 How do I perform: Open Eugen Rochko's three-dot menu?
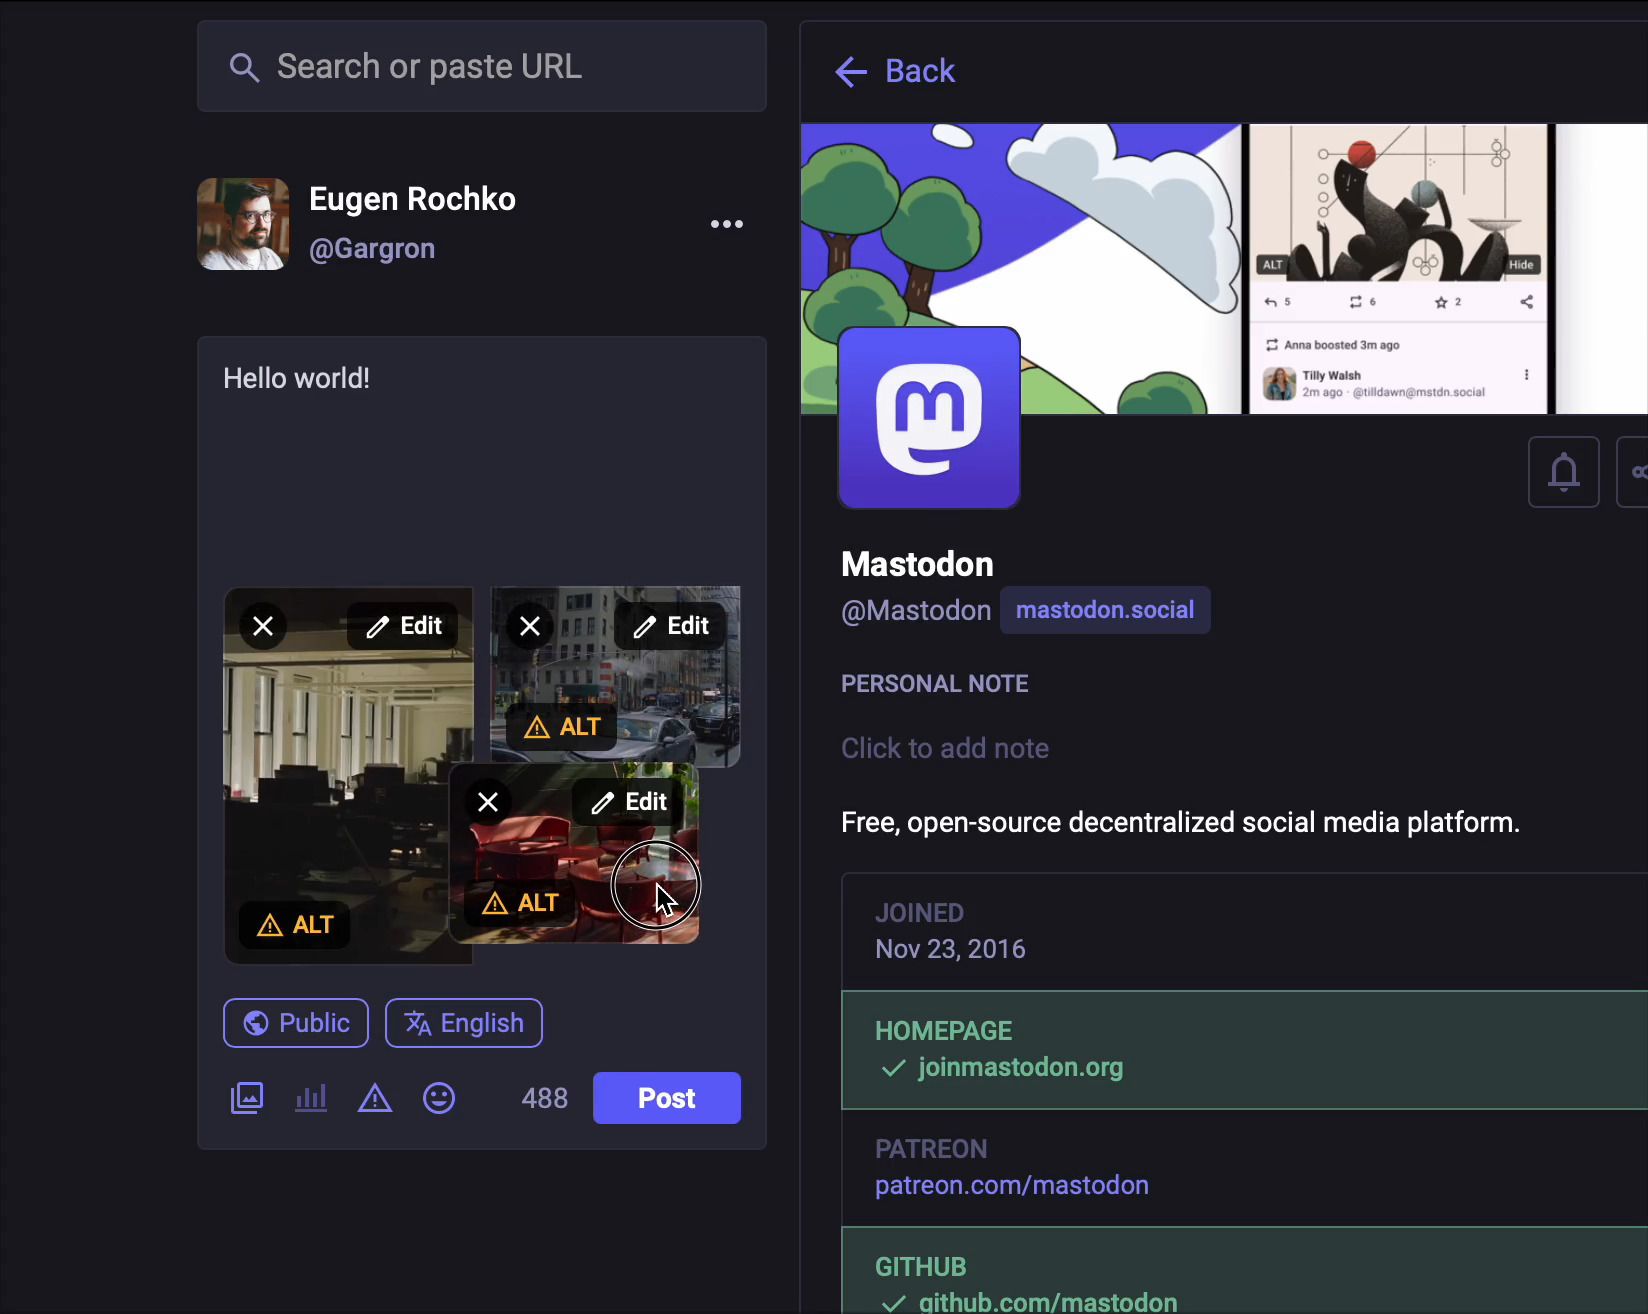coord(727,224)
